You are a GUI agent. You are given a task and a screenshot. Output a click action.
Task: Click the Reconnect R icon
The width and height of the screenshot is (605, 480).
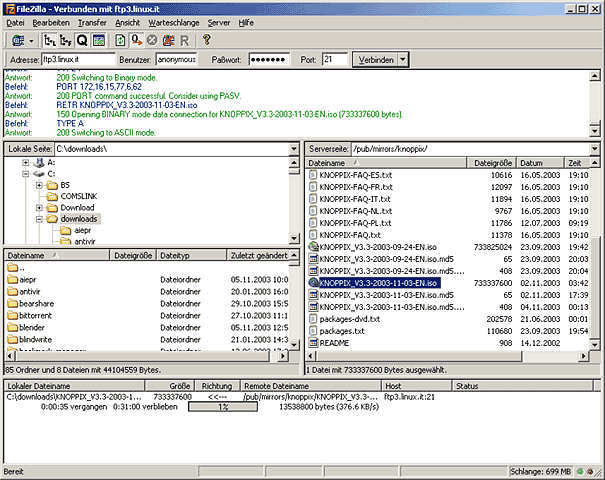pyautogui.click(x=184, y=41)
